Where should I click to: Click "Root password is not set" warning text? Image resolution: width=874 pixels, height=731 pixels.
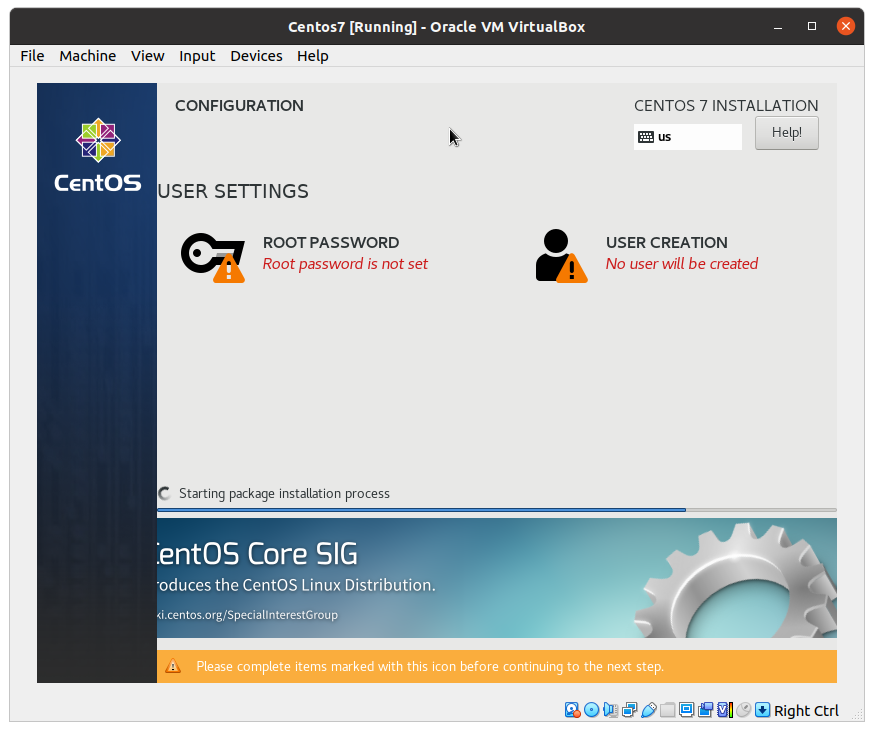click(x=345, y=264)
